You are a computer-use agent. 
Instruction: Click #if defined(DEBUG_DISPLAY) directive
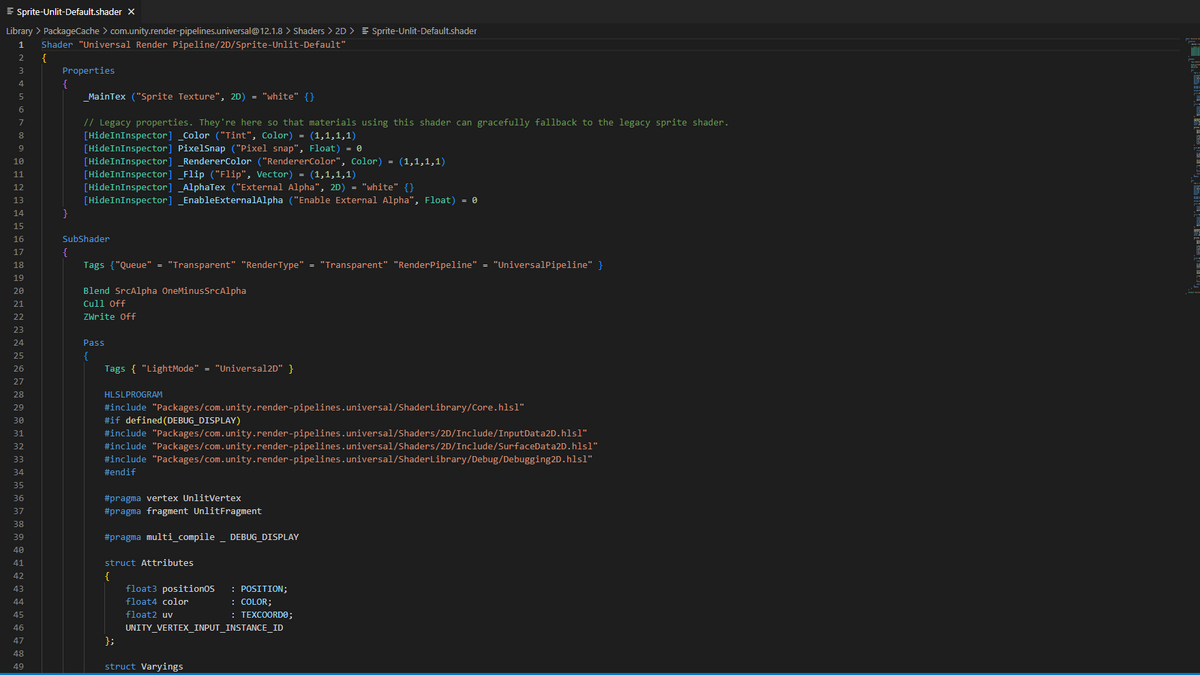coord(172,421)
